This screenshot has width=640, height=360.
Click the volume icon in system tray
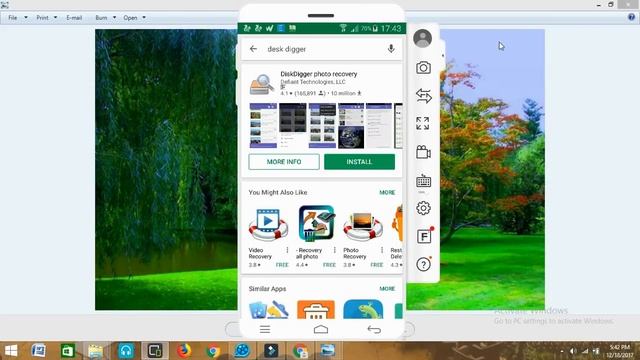coord(573,351)
